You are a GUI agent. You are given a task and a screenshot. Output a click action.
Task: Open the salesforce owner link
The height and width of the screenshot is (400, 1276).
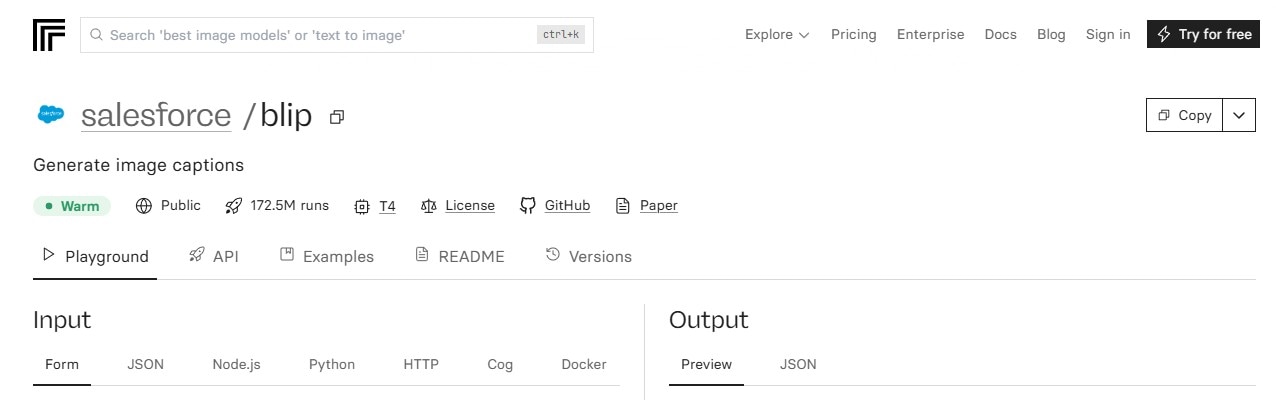pyautogui.click(x=156, y=115)
